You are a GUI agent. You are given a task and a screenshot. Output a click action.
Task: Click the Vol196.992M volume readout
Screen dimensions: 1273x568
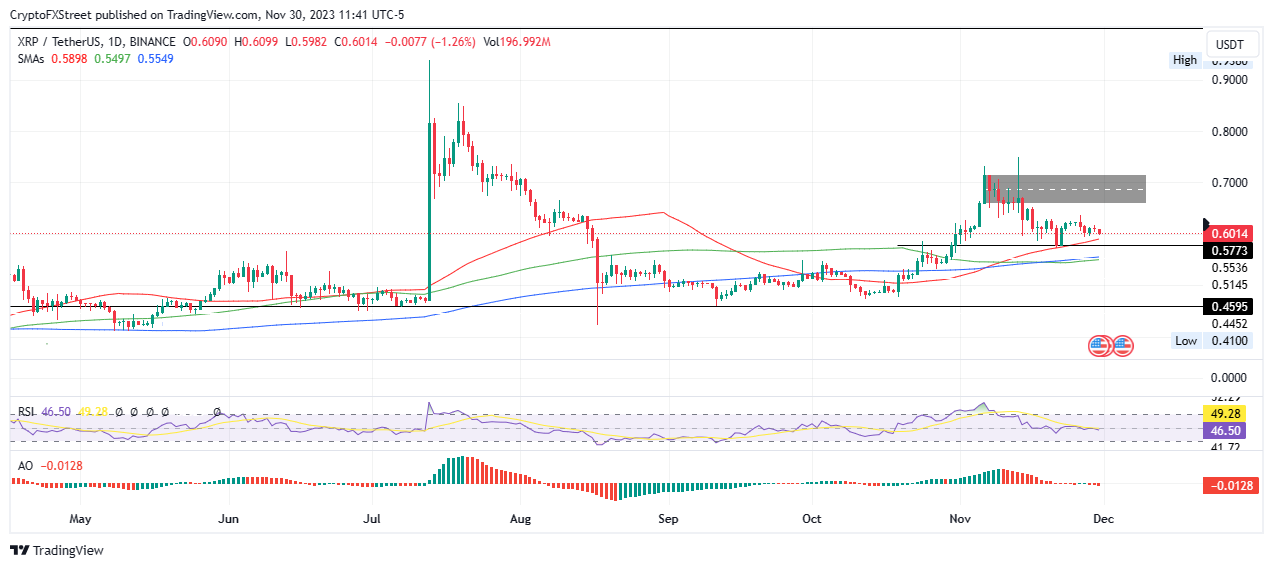pyautogui.click(x=517, y=42)
